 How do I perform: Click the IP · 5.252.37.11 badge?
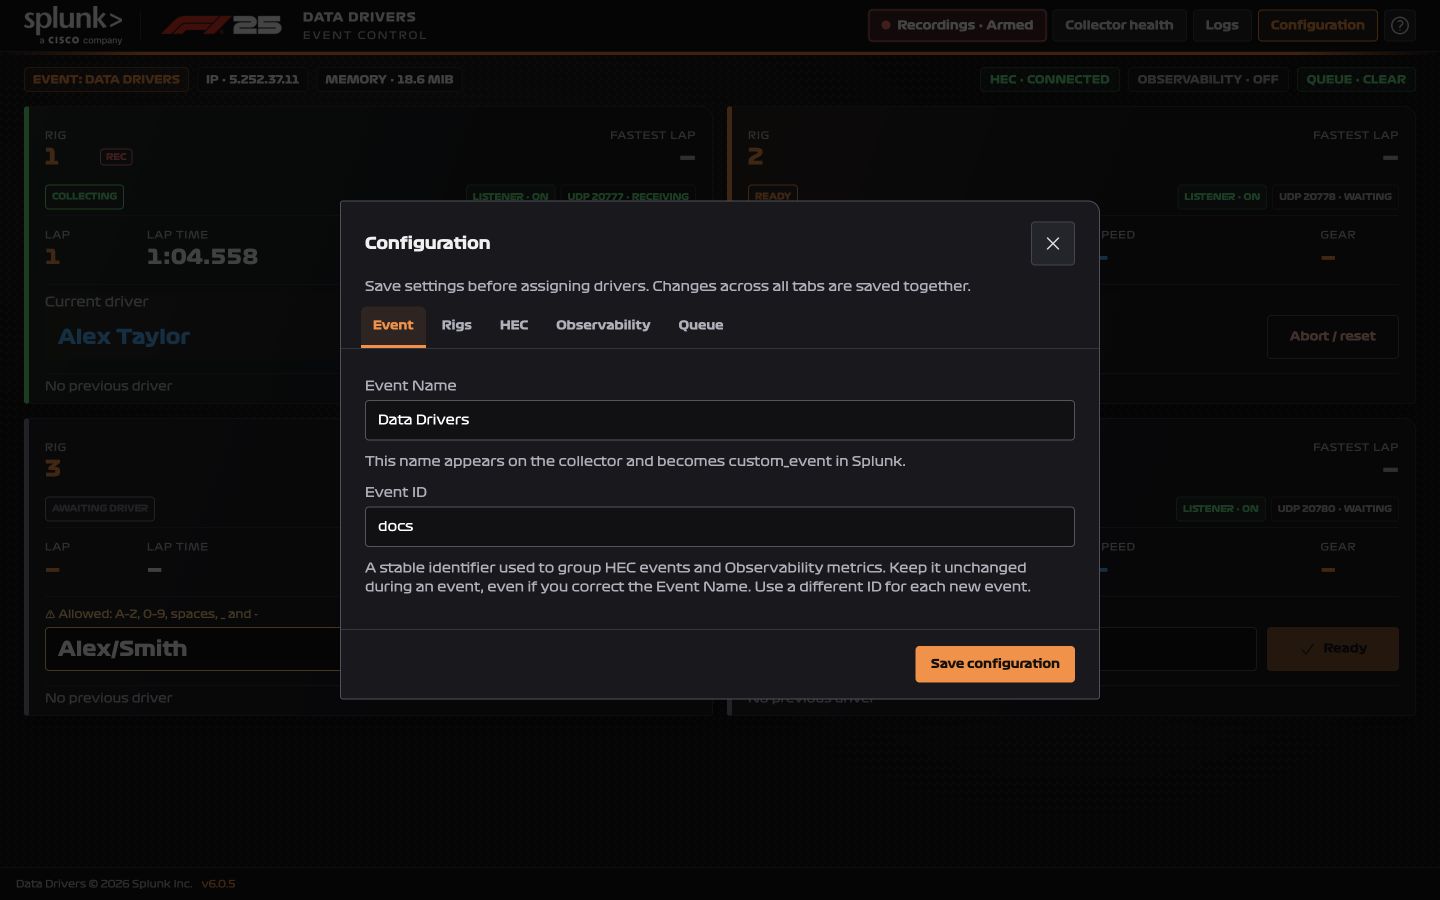pos(252,80)
